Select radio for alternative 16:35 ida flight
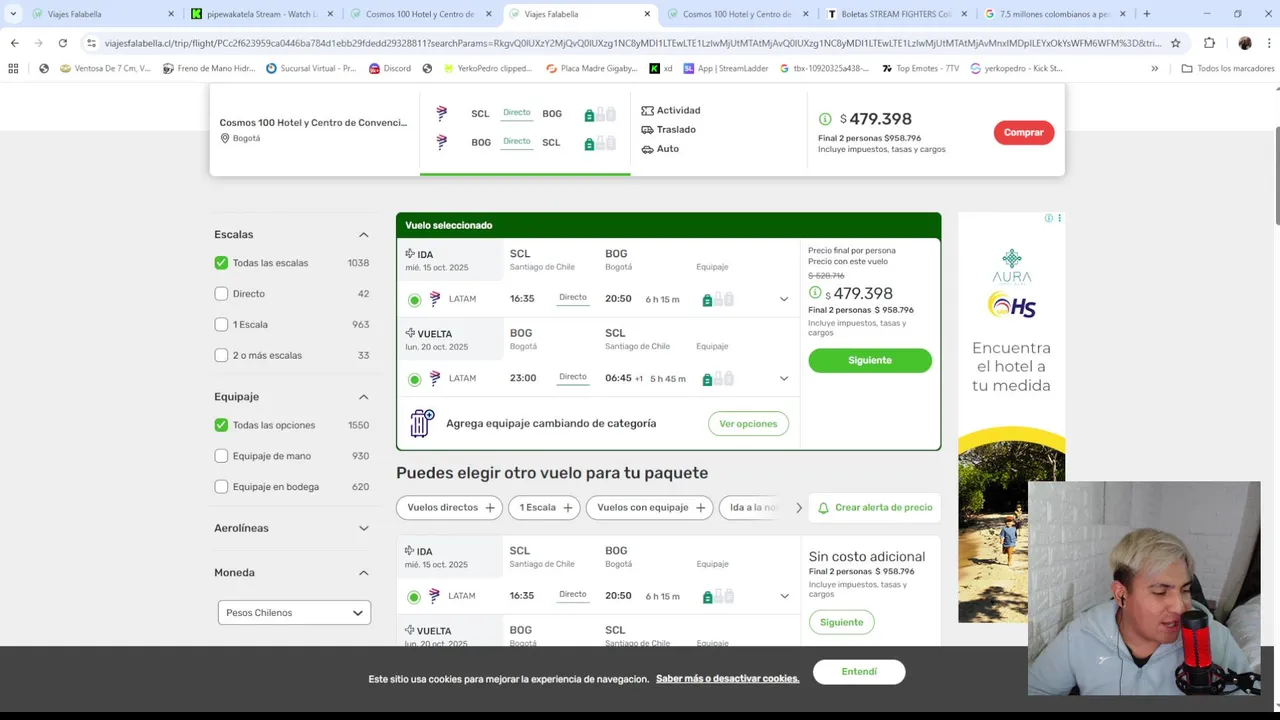The image size is (1280, 720). click(x=414, y=597)
